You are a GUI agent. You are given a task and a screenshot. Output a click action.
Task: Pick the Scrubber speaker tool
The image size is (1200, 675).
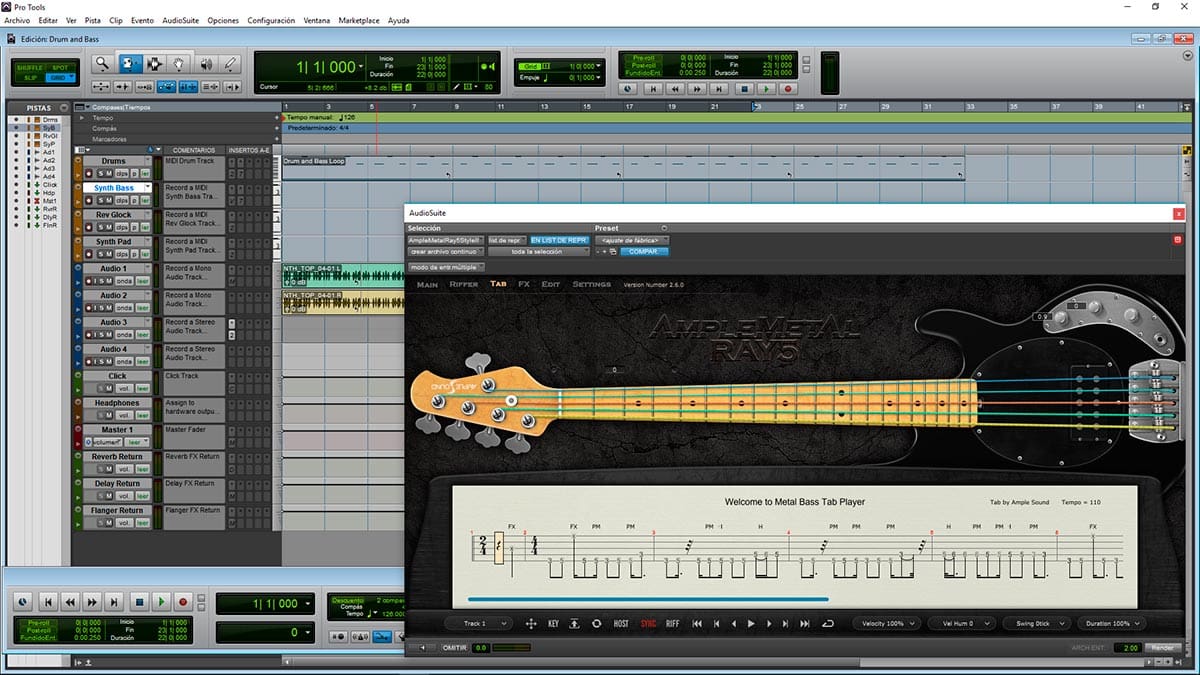click(x=206, y=64)
